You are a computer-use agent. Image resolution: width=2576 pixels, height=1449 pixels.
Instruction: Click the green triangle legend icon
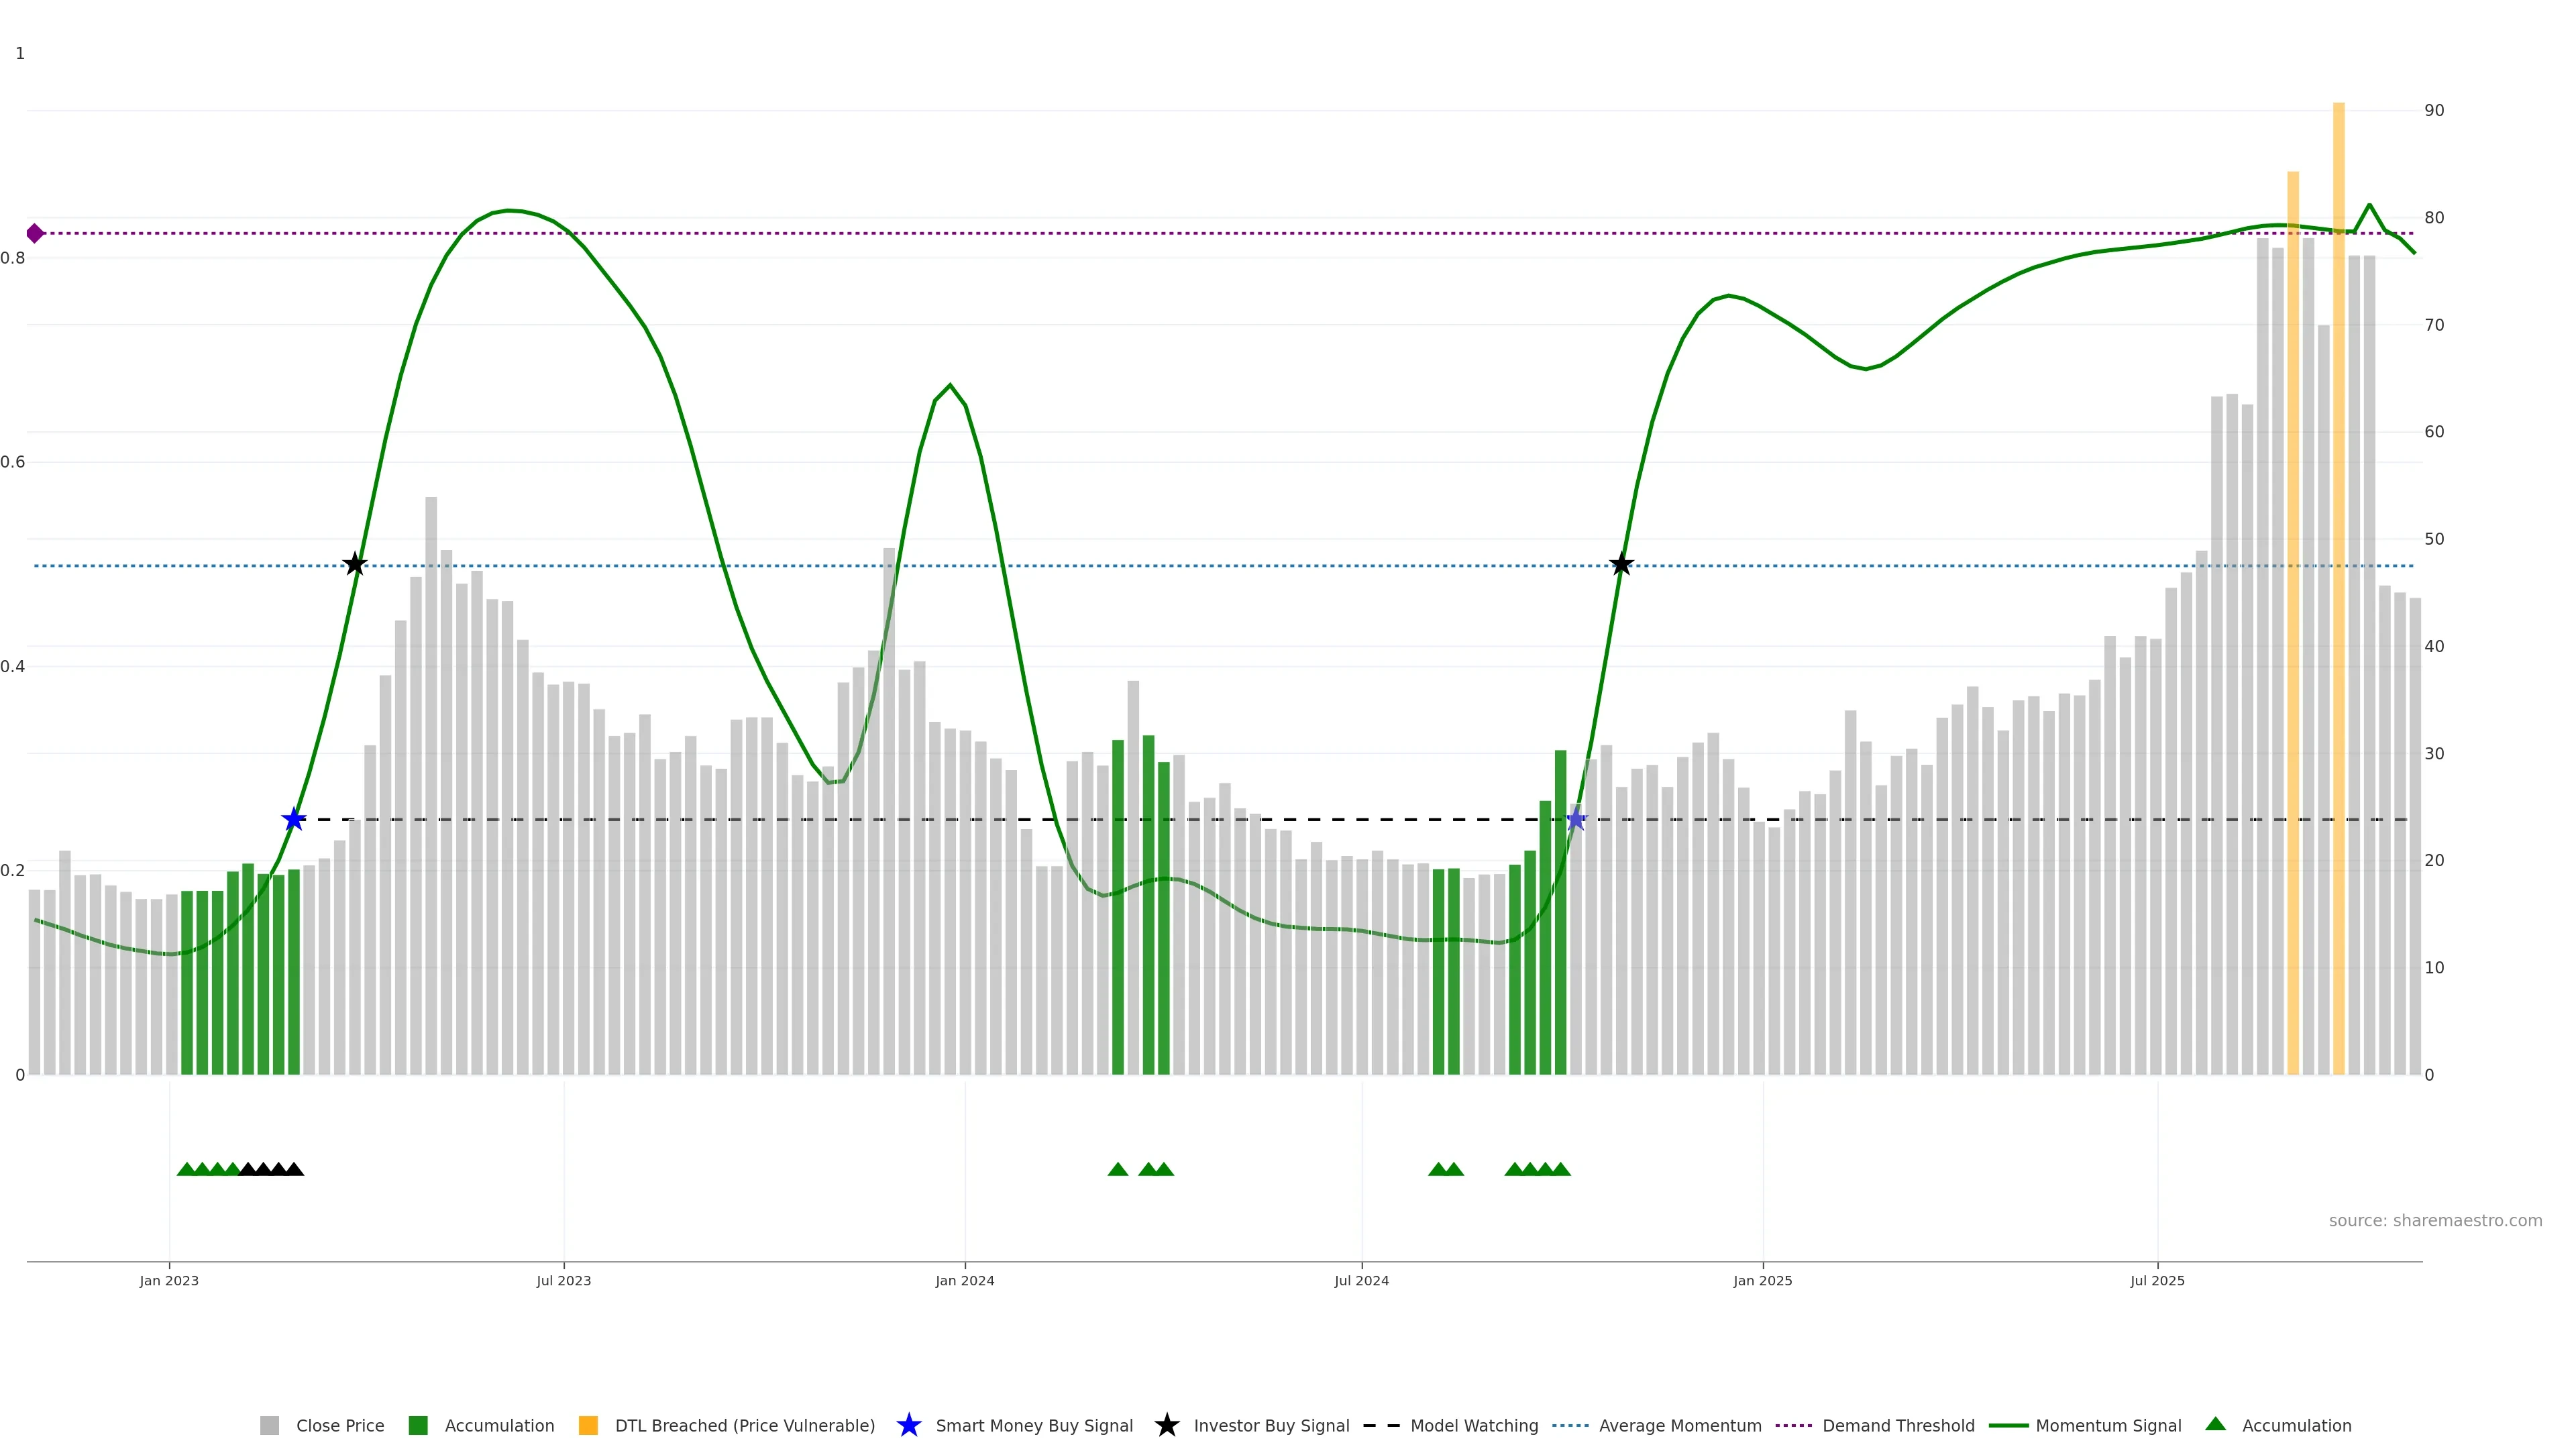coord(2215,1424)
